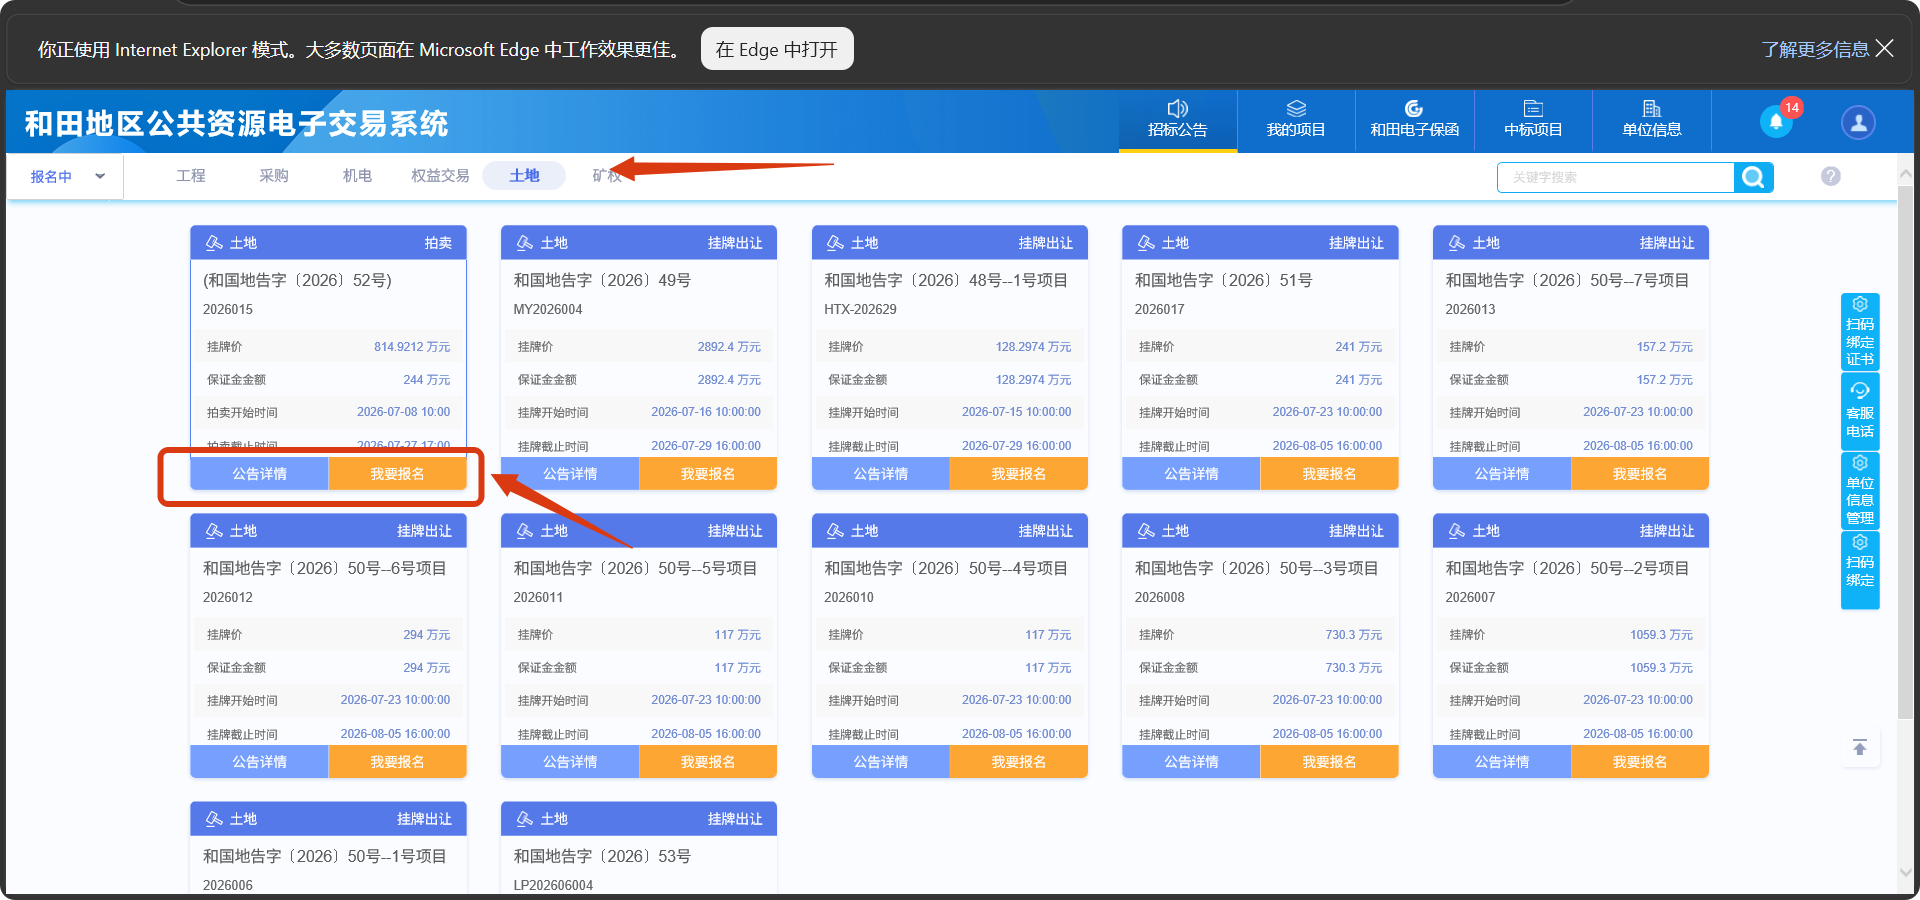1920x900 pixels.
Task: Click 我要报名 for 48号--1号项目 card
Action: coord(1019,474)
